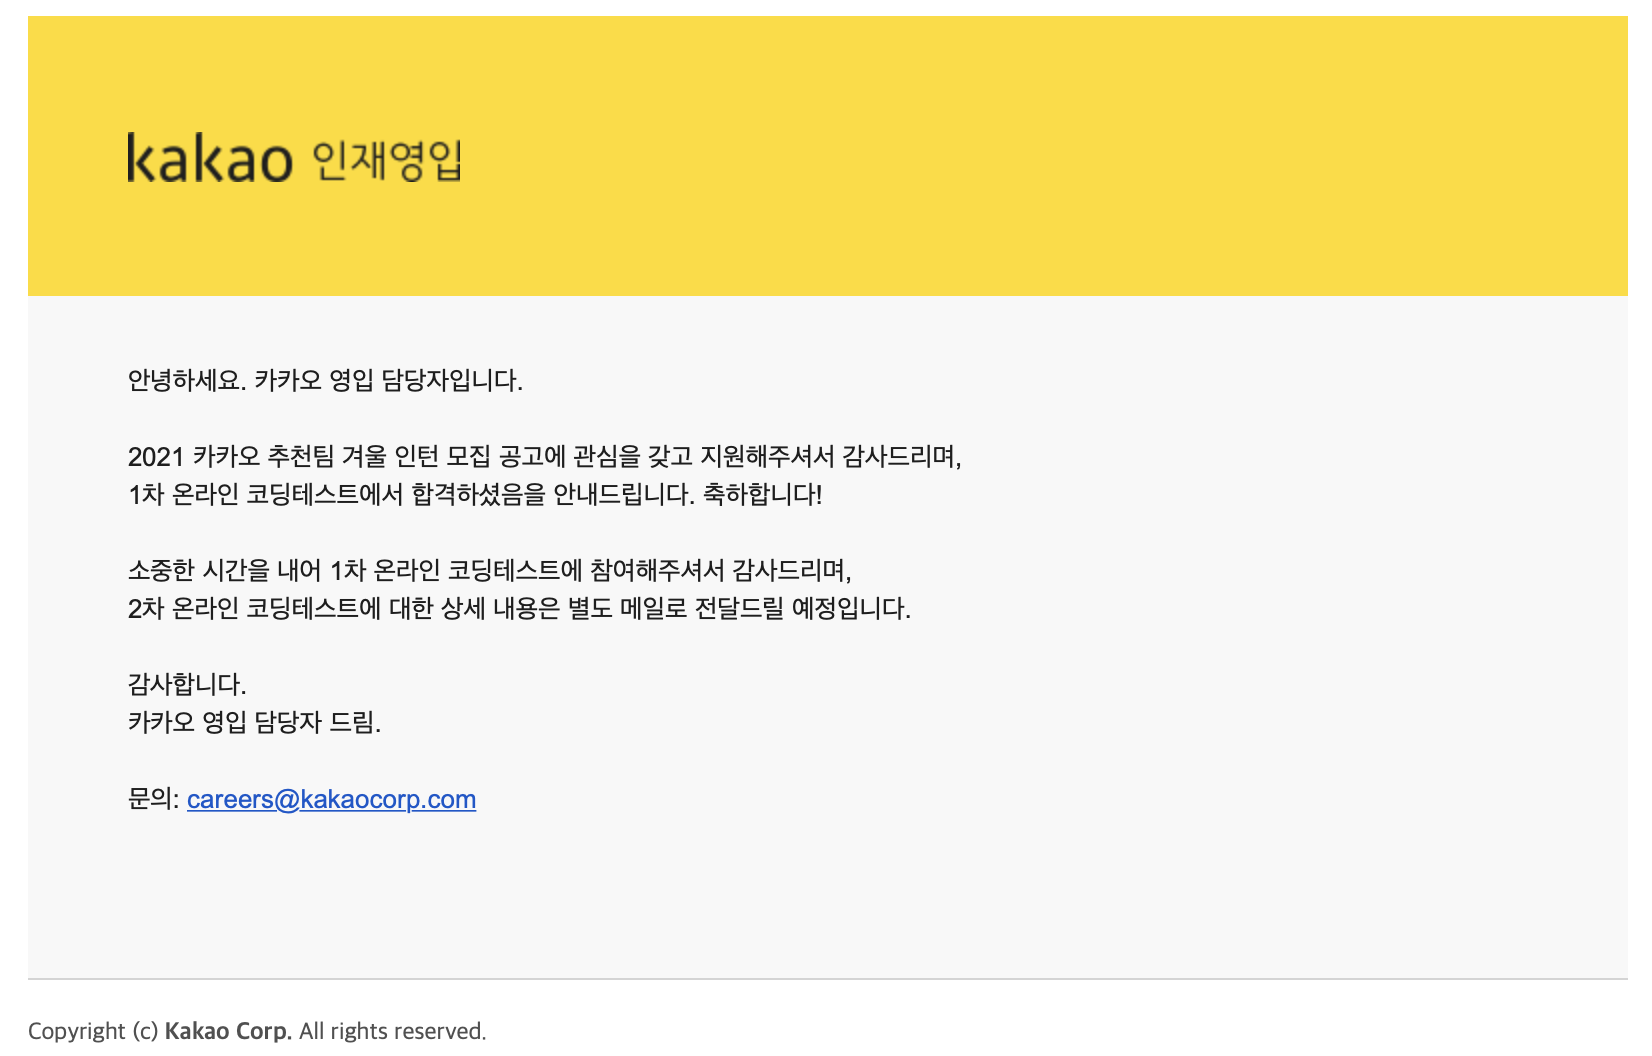This screenshot has height=1056, width=1652.
Task: Click the 카카오 영입 담당자 드림 signature
Action: tap(254, 722)
